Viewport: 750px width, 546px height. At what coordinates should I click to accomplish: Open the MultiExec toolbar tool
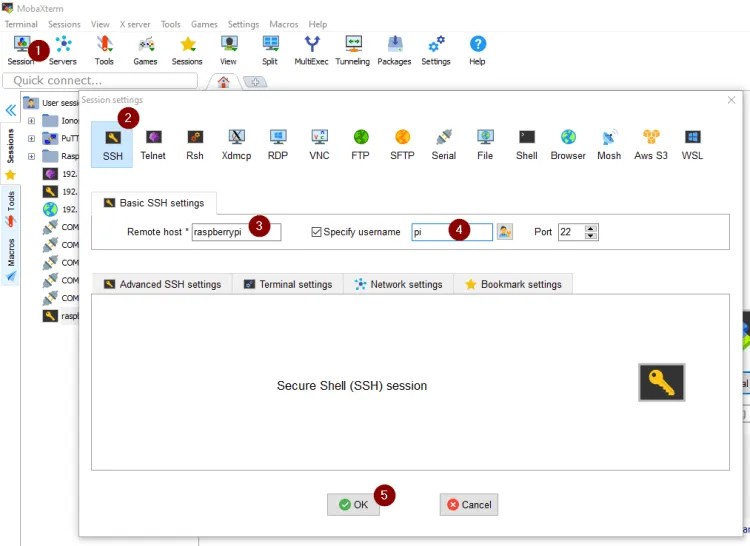tap(311, 49)
